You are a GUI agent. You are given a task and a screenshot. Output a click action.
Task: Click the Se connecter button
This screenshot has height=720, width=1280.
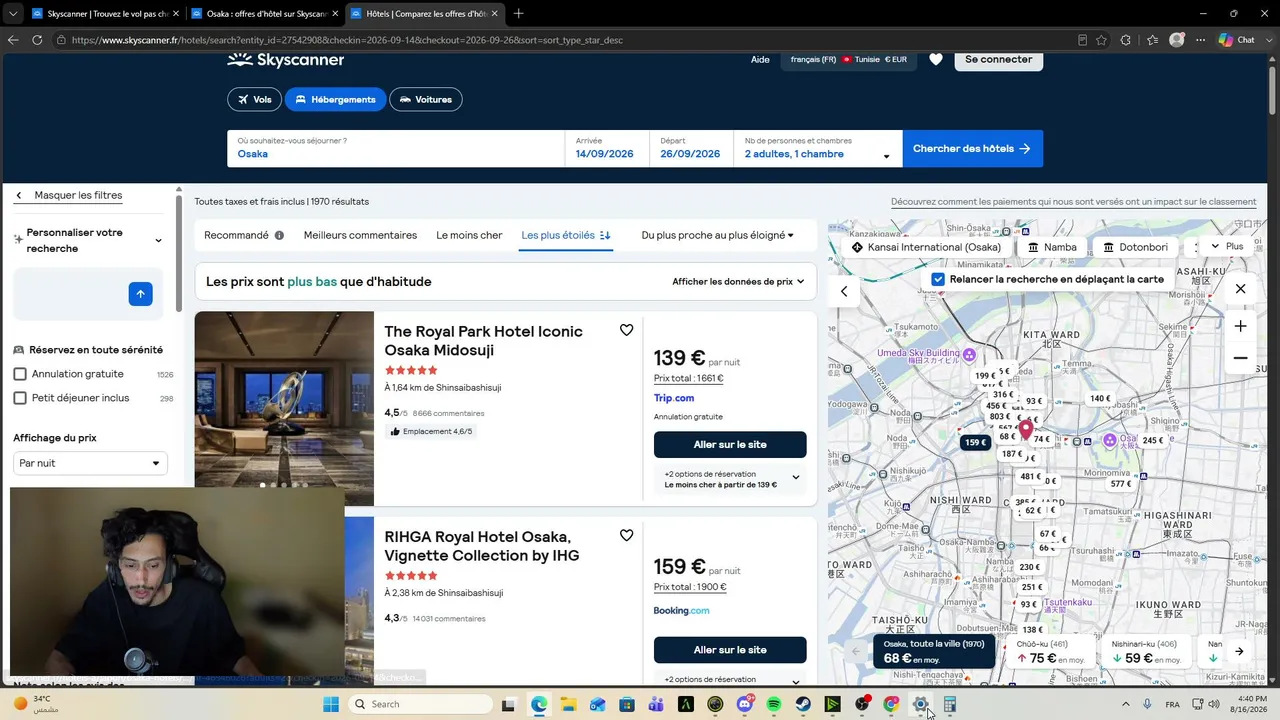pos(999,59)
